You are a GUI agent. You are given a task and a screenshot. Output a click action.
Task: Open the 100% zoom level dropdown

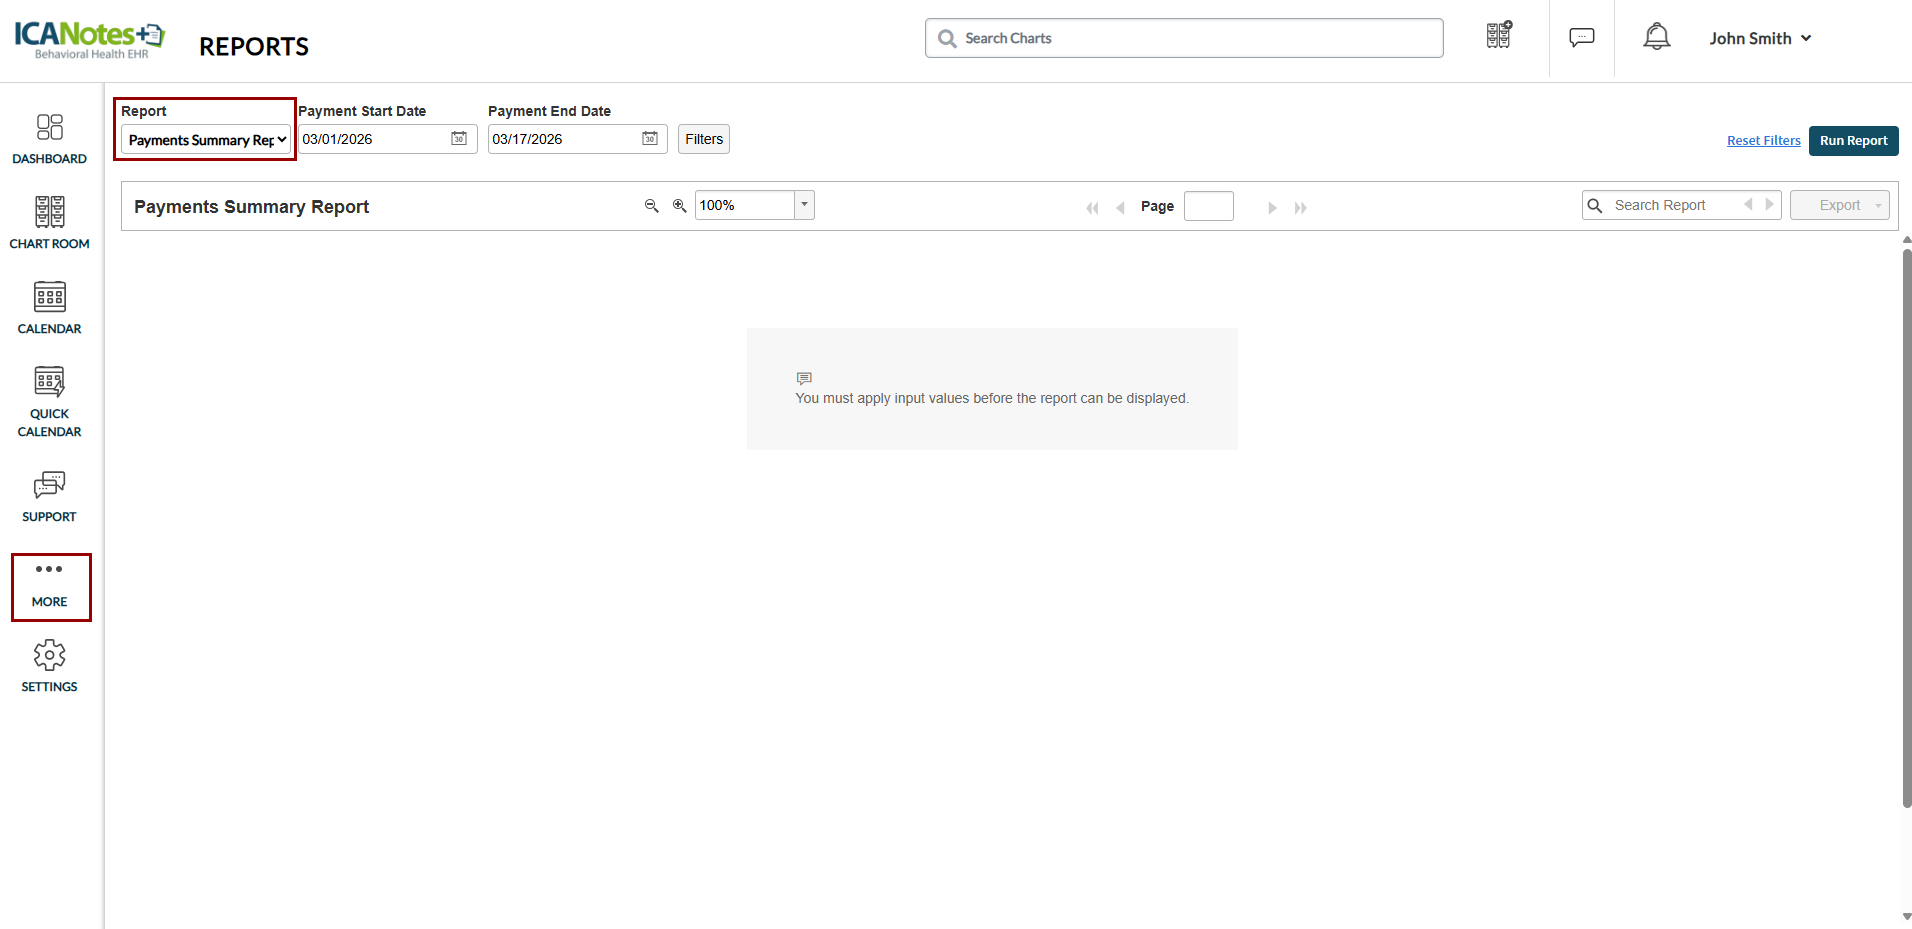(804, 205)
